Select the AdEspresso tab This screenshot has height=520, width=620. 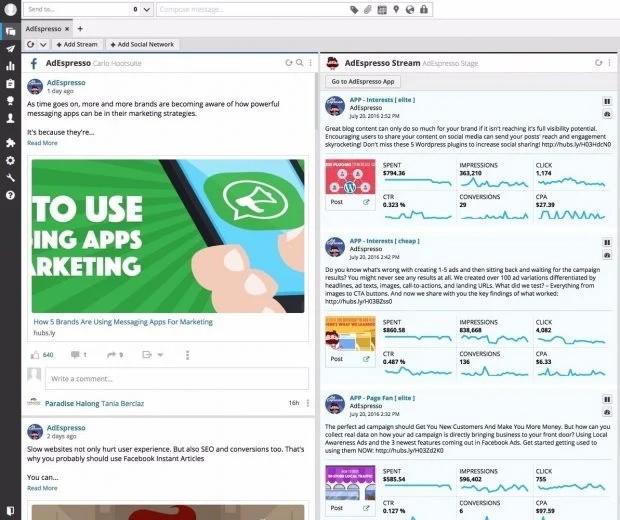point(43,29)
